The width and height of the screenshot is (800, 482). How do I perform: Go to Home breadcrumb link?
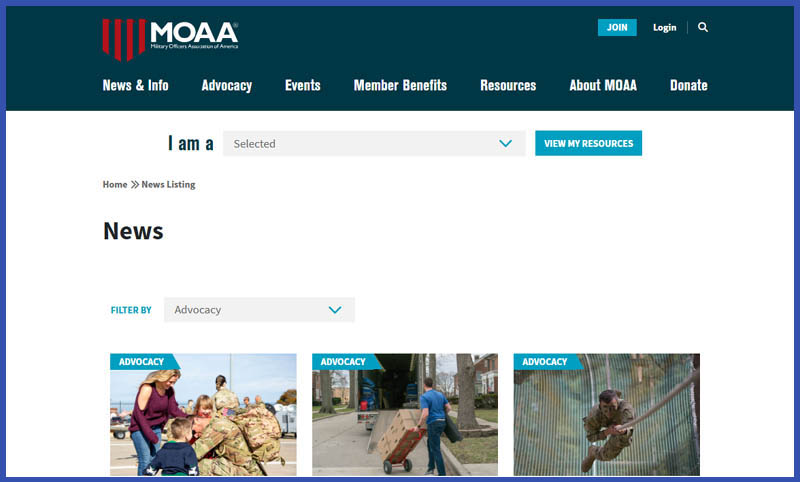[x=115, y=184]
